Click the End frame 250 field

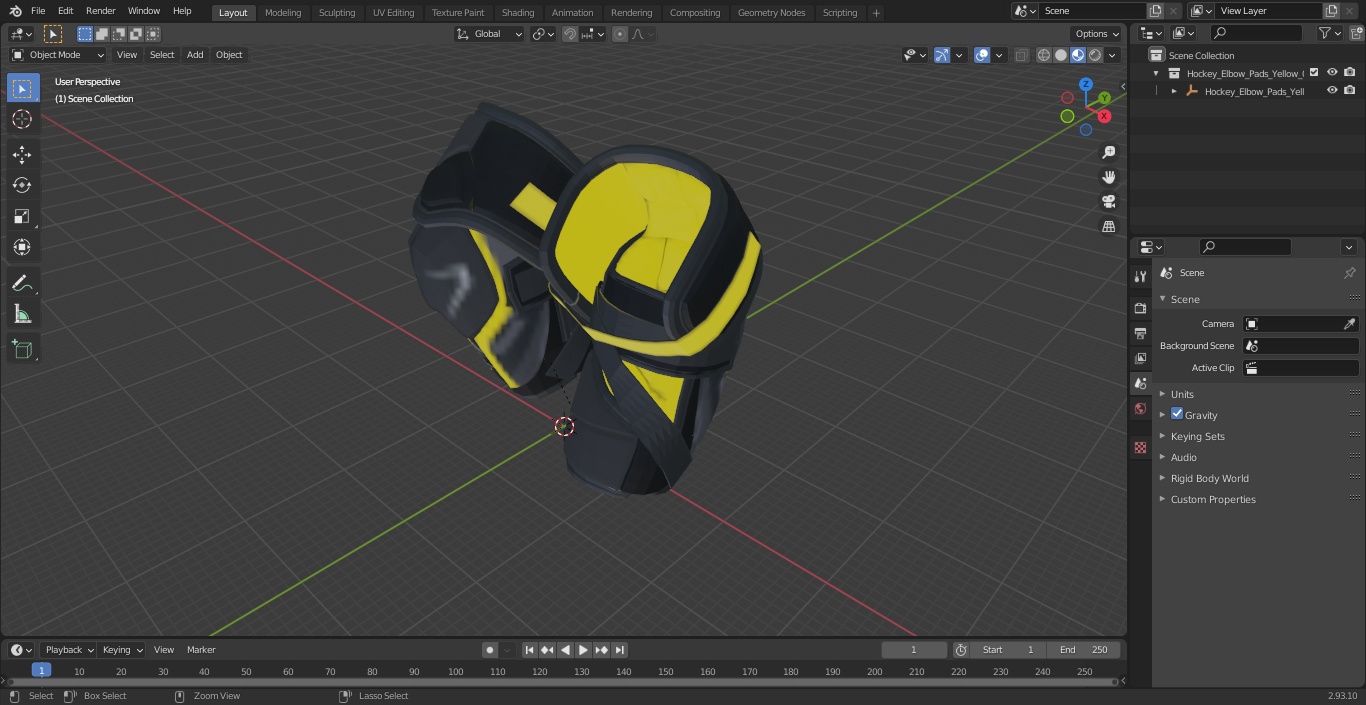(x=1084, y=650)
